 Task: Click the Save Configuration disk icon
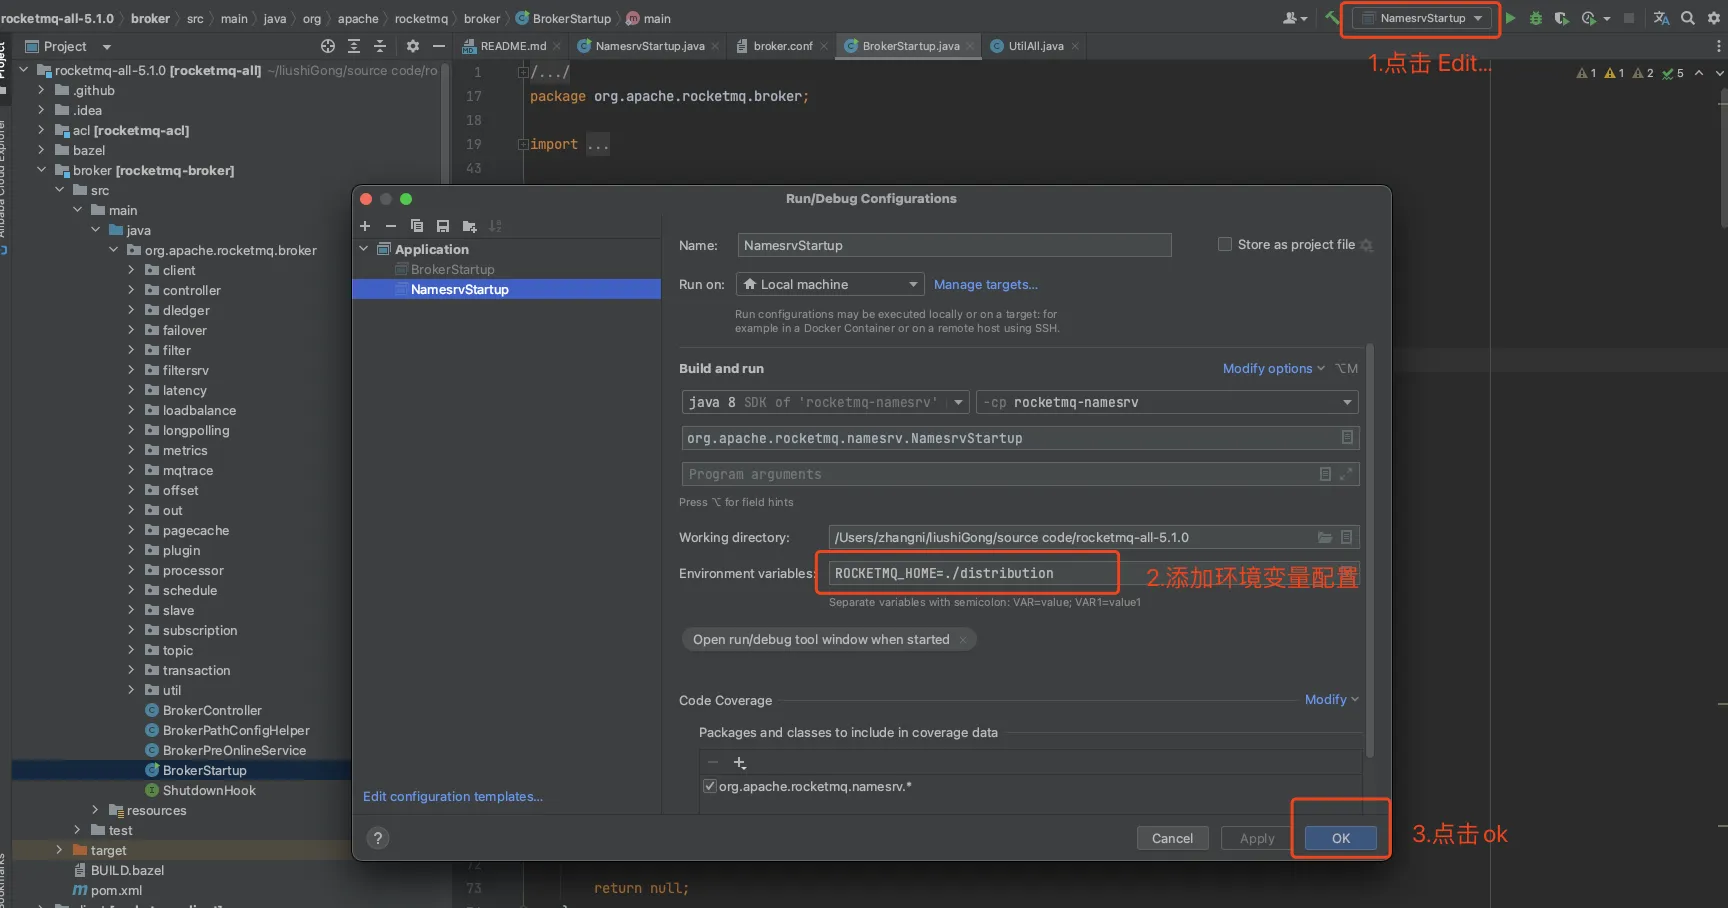click(443, 226)
